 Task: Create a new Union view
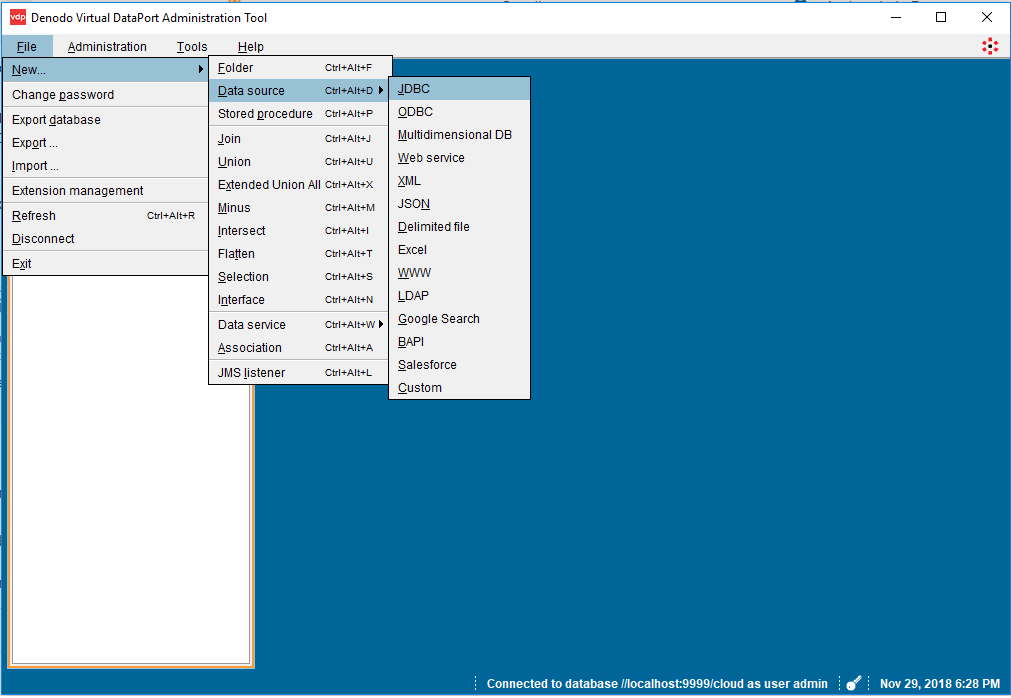coord(300,162)
